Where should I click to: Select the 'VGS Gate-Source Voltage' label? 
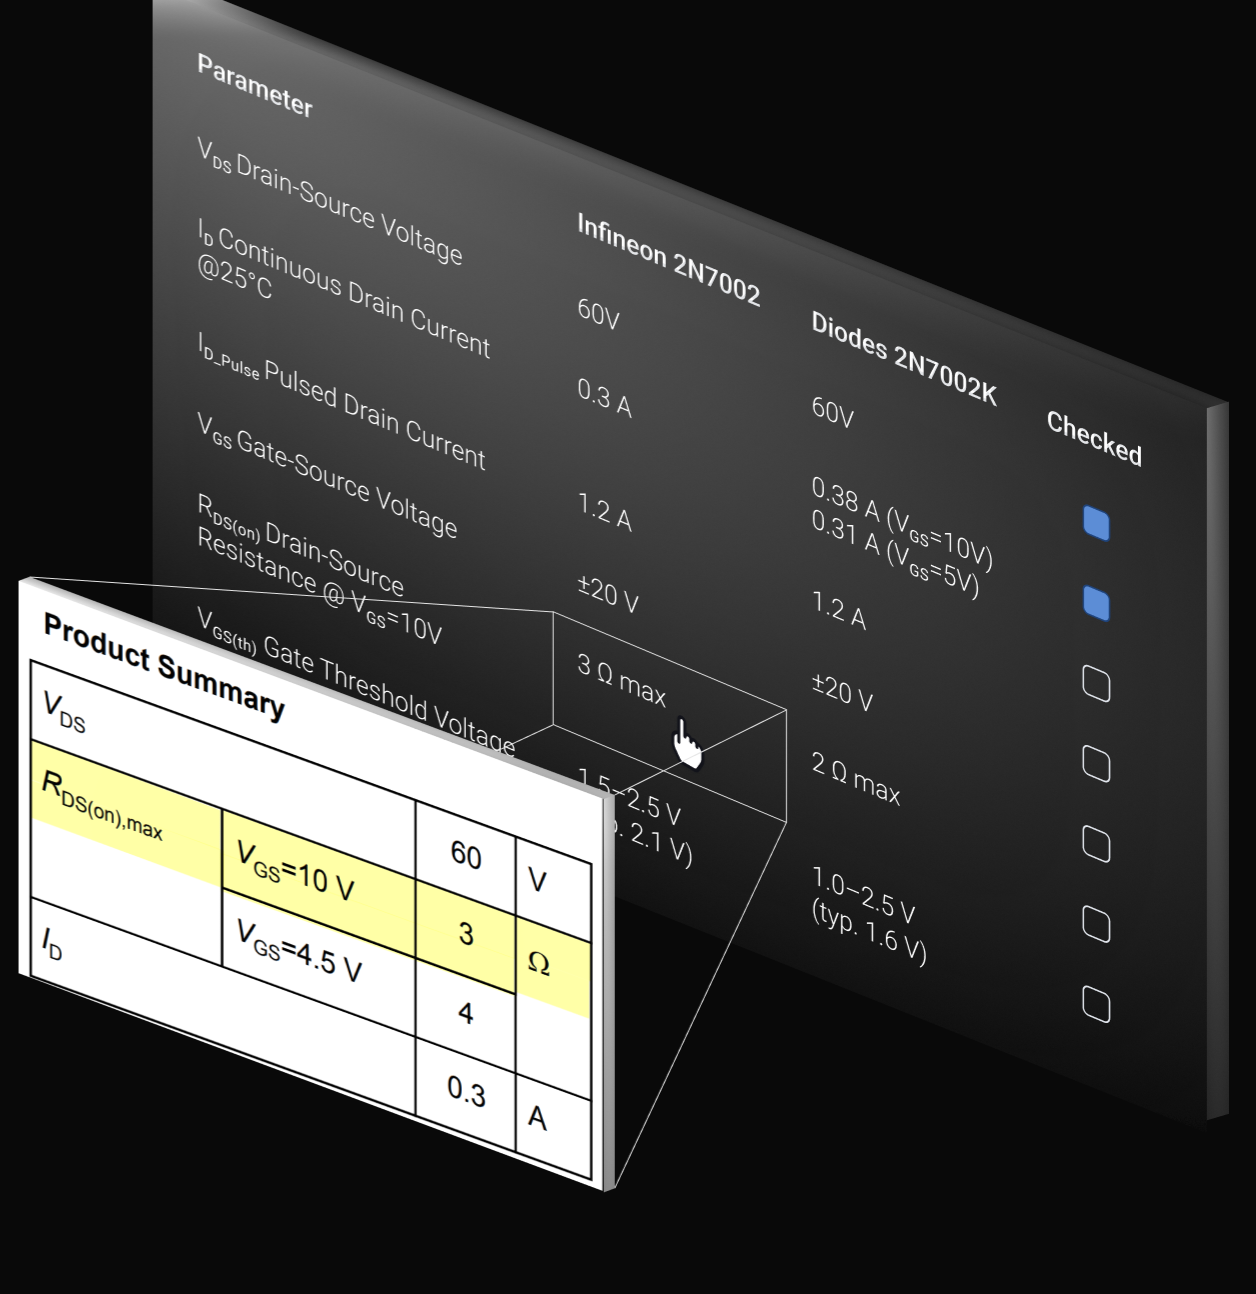(x=327, y=475)
